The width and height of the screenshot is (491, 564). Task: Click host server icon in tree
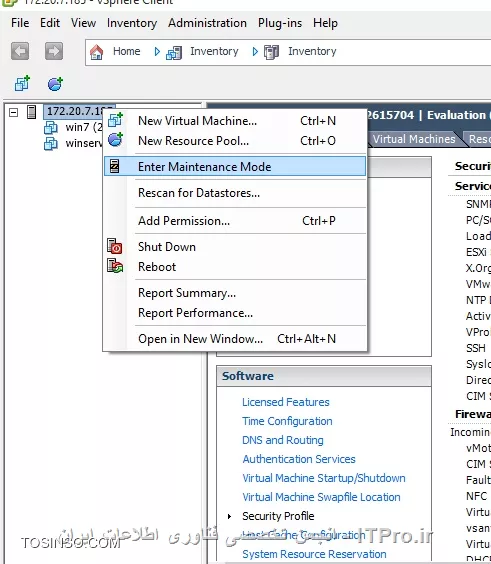32,112
